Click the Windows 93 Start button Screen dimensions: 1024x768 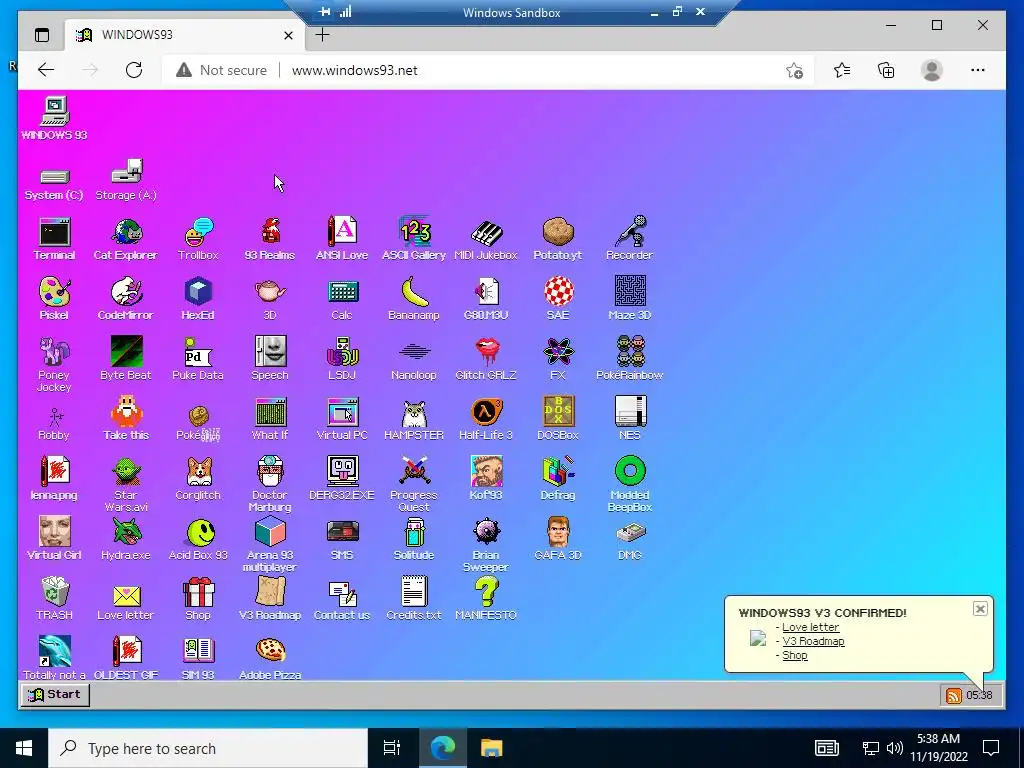tap(56, 694)
